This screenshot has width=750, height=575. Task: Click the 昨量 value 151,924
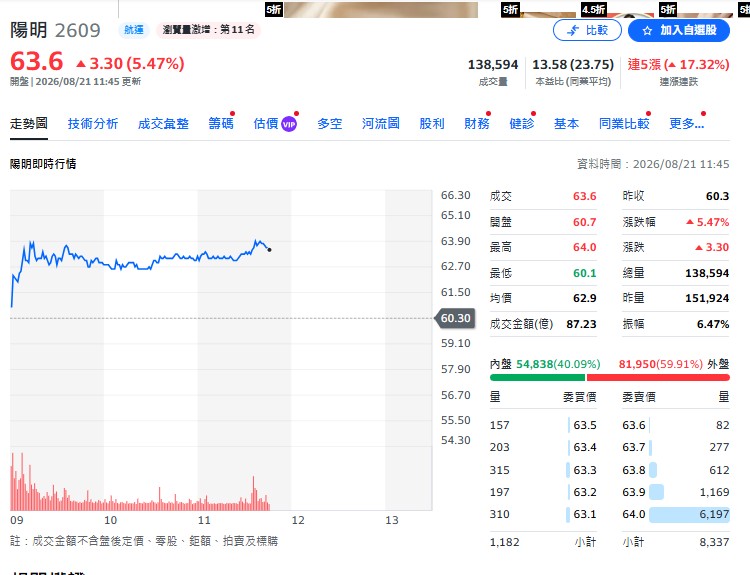tap(707, 299)
